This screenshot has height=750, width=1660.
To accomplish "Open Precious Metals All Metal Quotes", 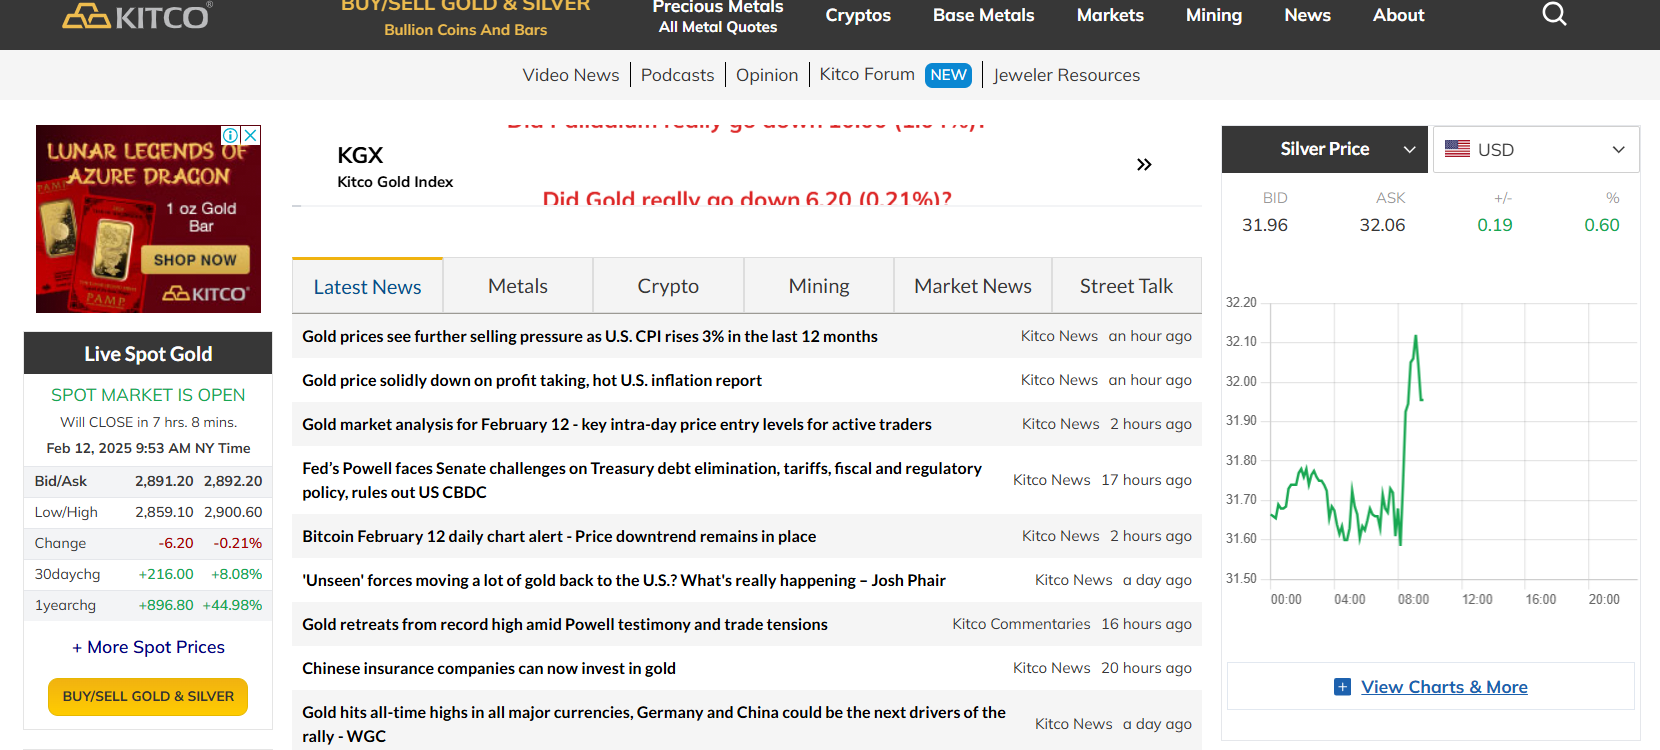I will (x=718, y=17).
